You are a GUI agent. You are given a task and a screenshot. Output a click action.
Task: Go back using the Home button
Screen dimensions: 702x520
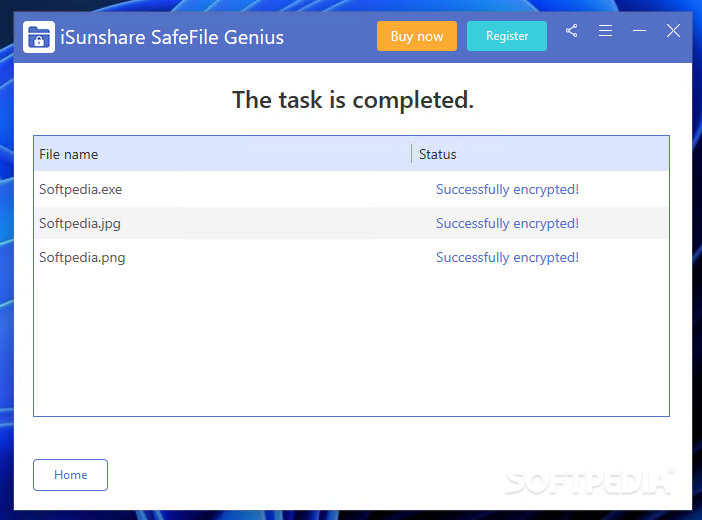pos(70,475)
